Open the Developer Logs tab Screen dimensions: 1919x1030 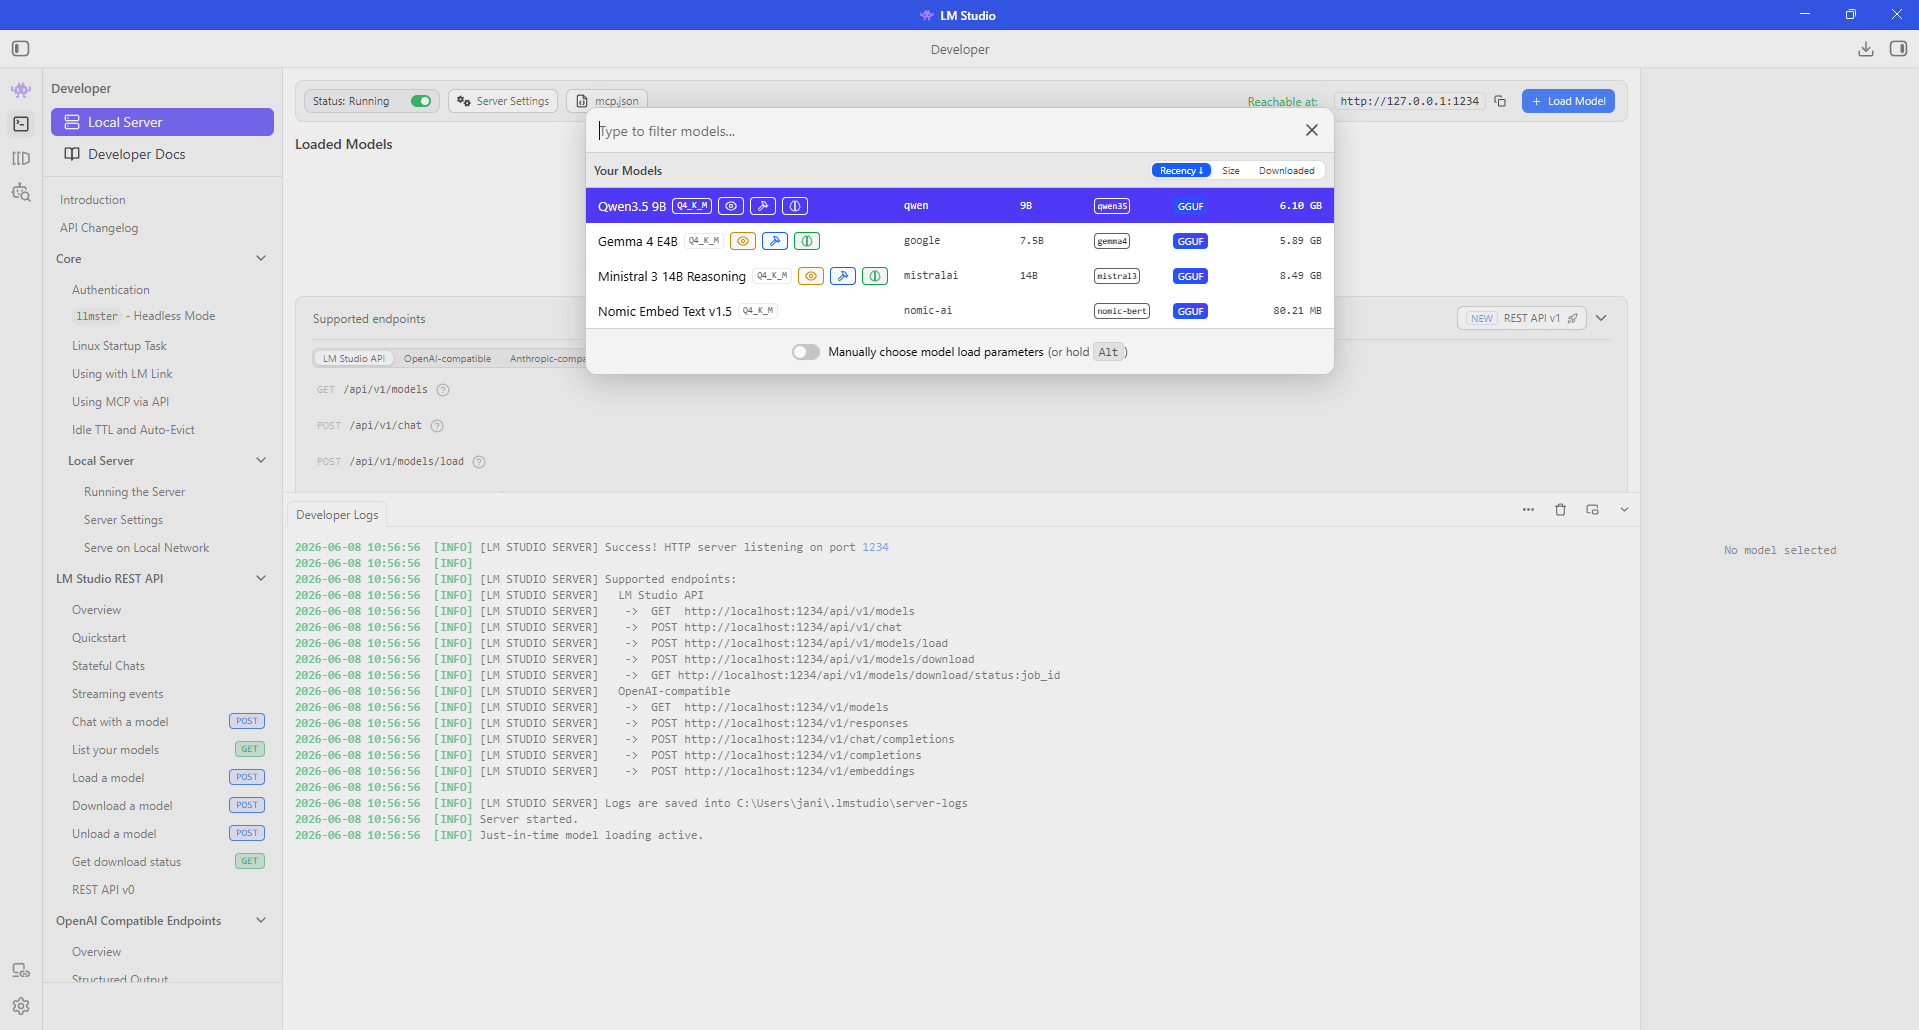[337, 515]
